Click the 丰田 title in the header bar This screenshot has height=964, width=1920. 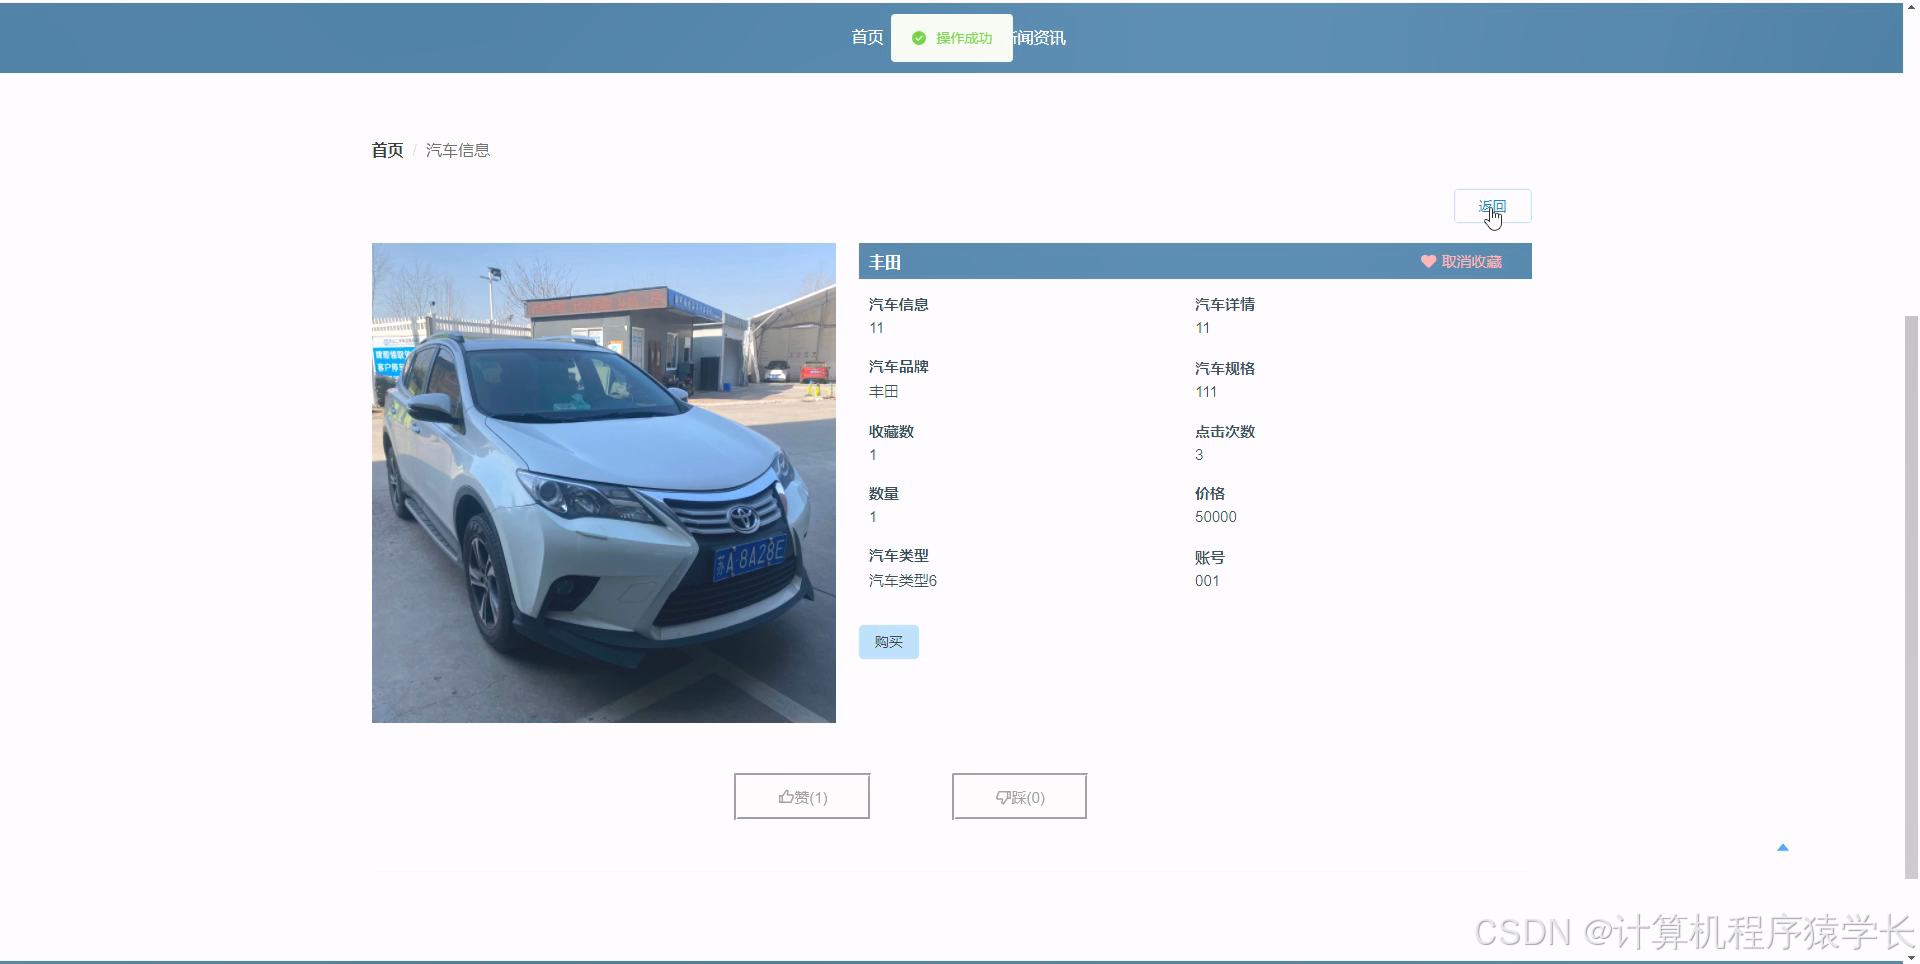pyautogui.click(x=885, y=262)
